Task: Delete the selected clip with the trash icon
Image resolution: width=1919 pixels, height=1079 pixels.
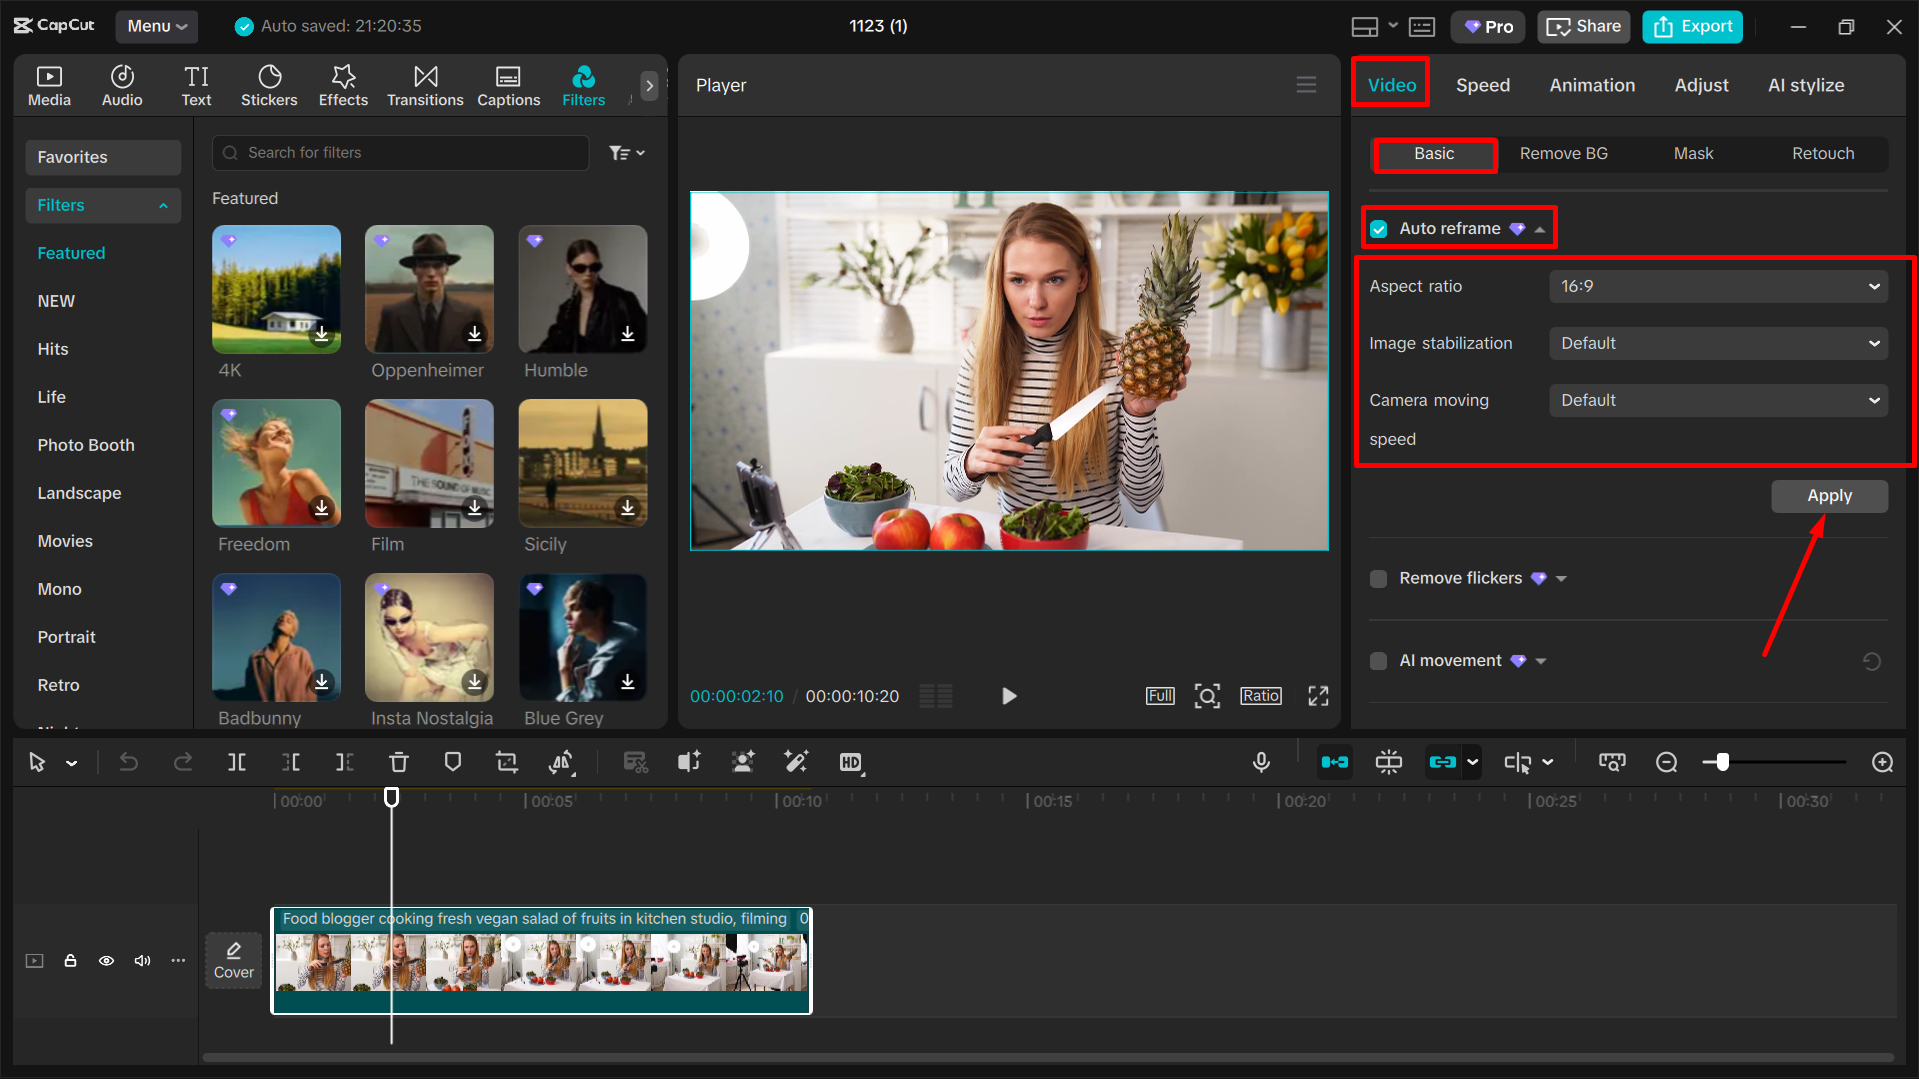Action: tap(399, 762)
